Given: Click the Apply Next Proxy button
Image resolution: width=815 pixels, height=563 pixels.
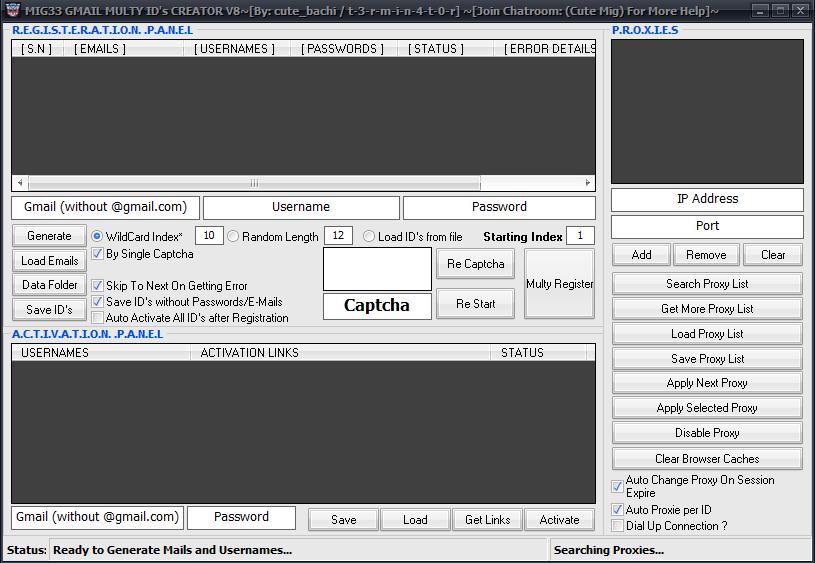Looking at the screenshot, I should point(707,383).
